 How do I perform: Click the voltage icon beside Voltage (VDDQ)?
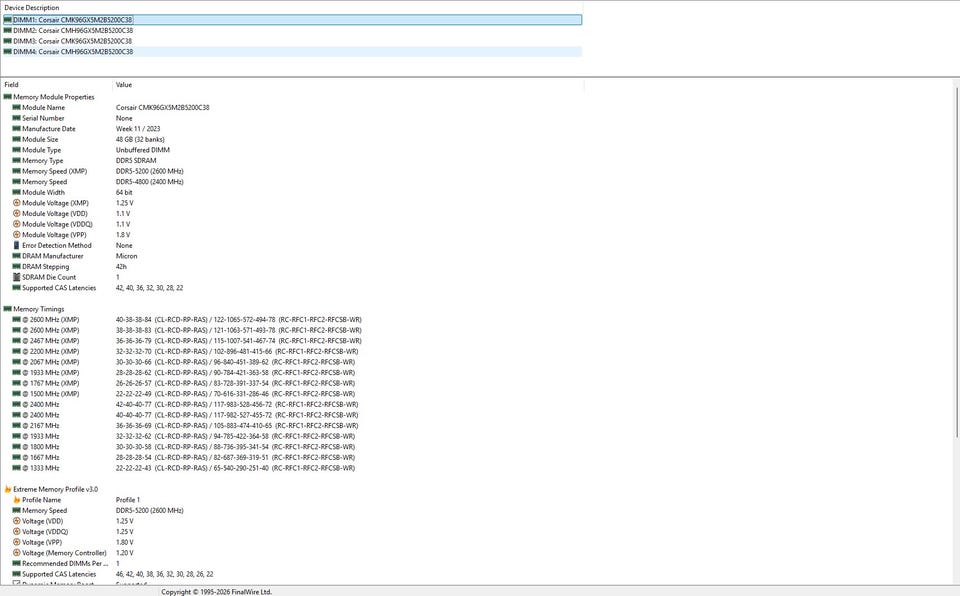pos(17,532)
